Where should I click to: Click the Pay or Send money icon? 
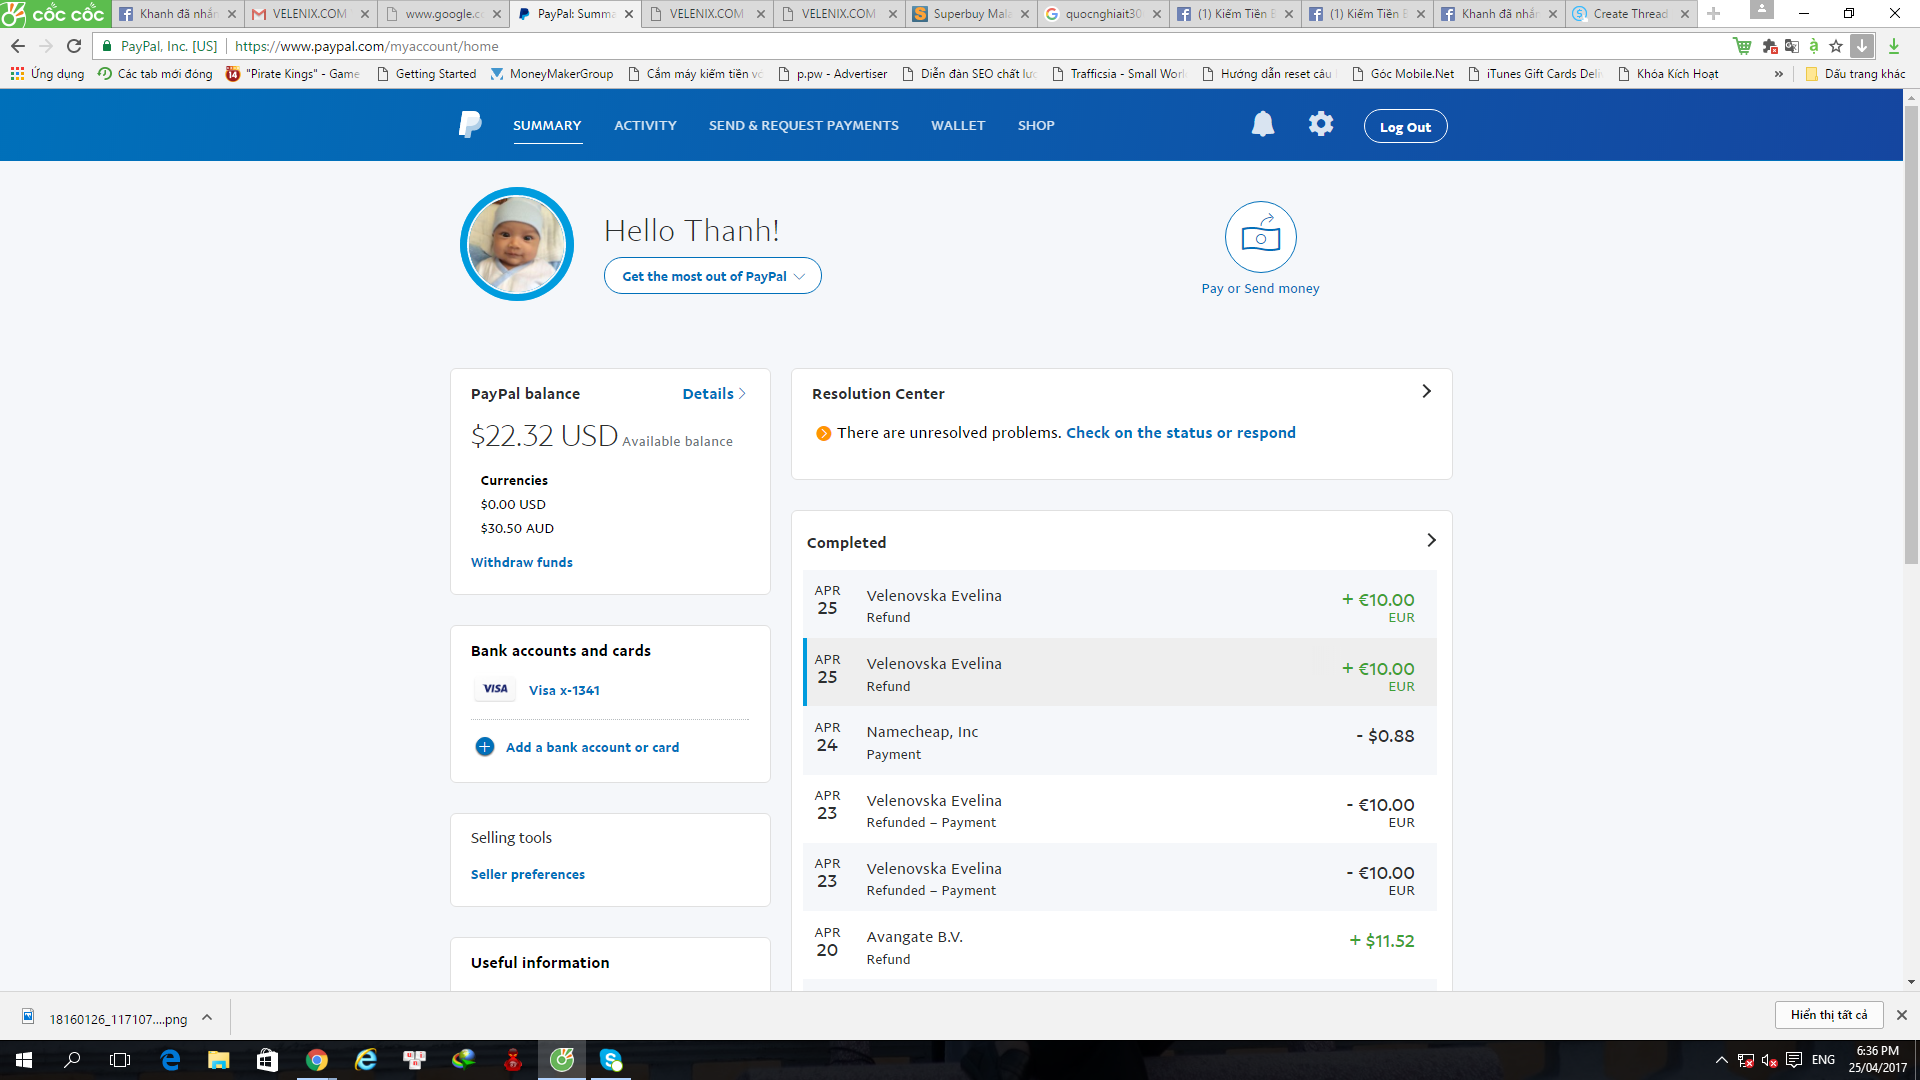[x=1260, y=237]
